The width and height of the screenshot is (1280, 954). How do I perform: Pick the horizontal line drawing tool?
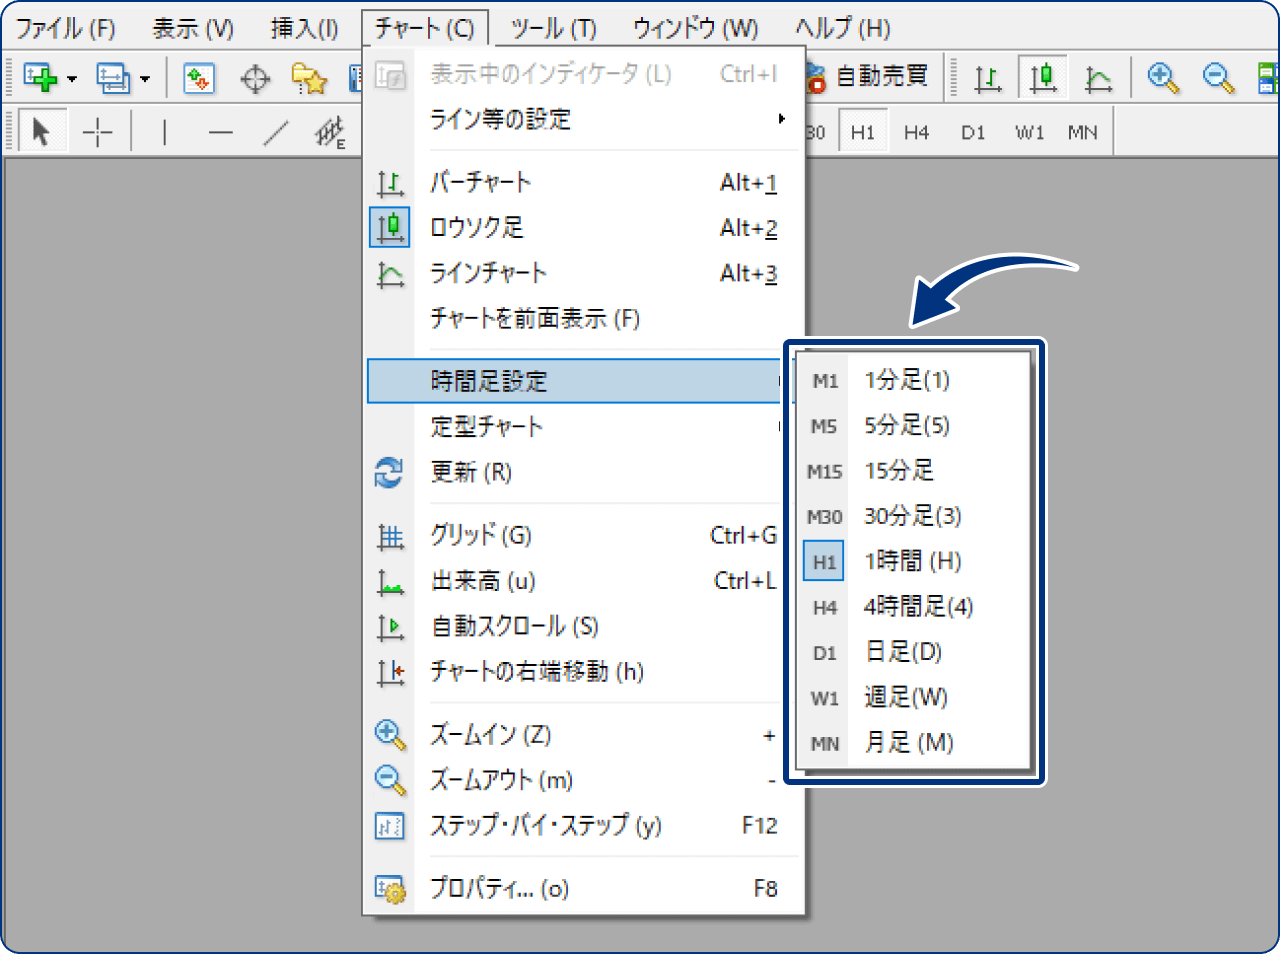point(220,131)
